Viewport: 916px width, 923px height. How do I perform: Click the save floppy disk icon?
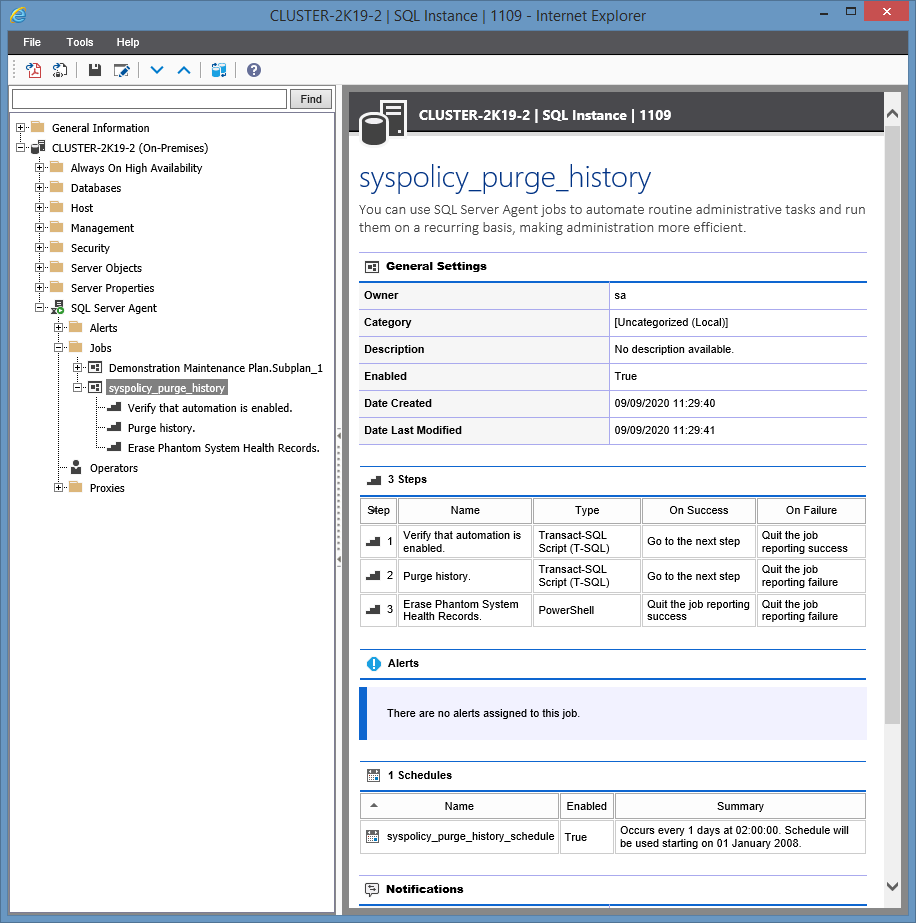[x=95, y=70]
